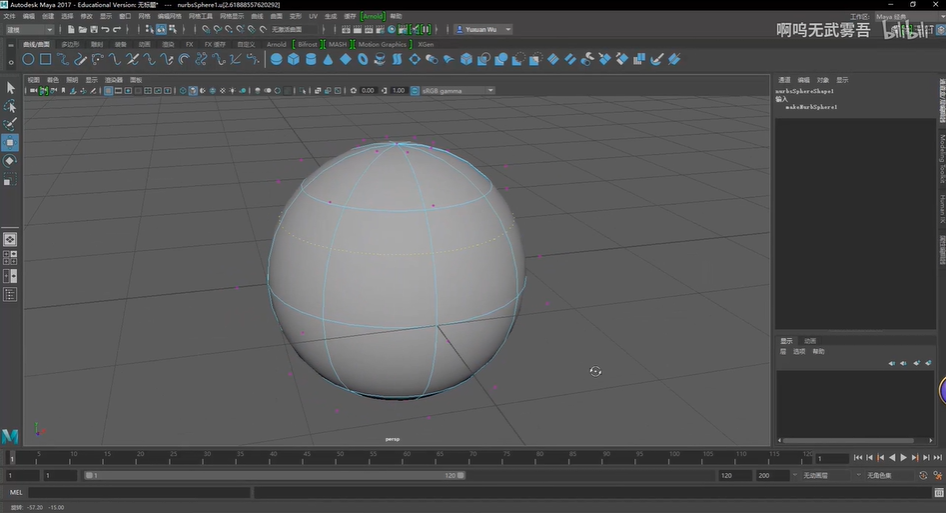The image size is (946, 513).
Task: Click the MEL command line input
Action: [x=139, y=492]
